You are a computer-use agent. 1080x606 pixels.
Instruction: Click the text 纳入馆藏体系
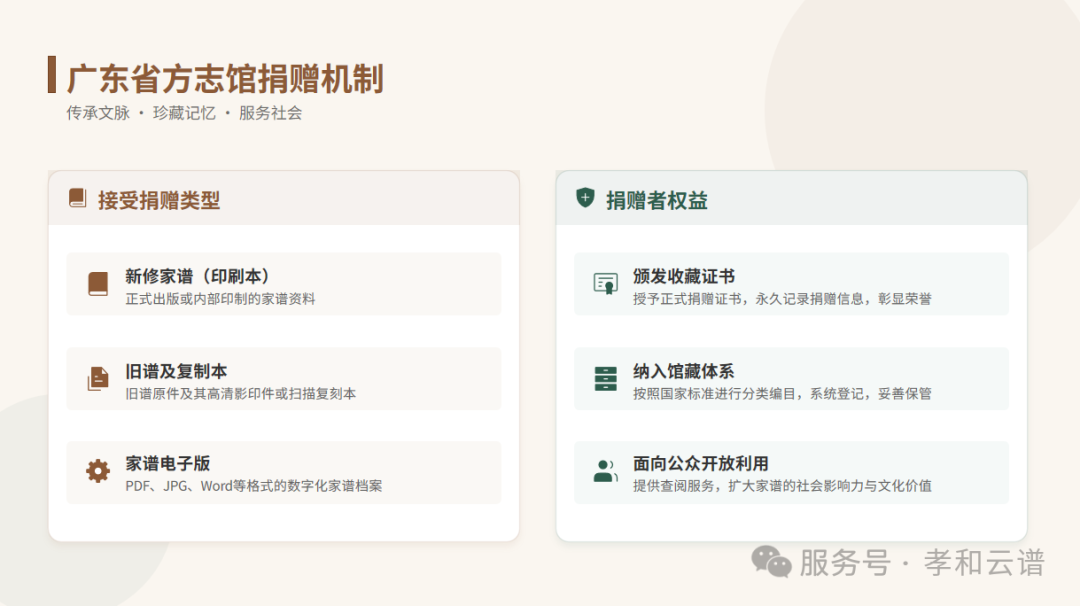click(684, 371)
